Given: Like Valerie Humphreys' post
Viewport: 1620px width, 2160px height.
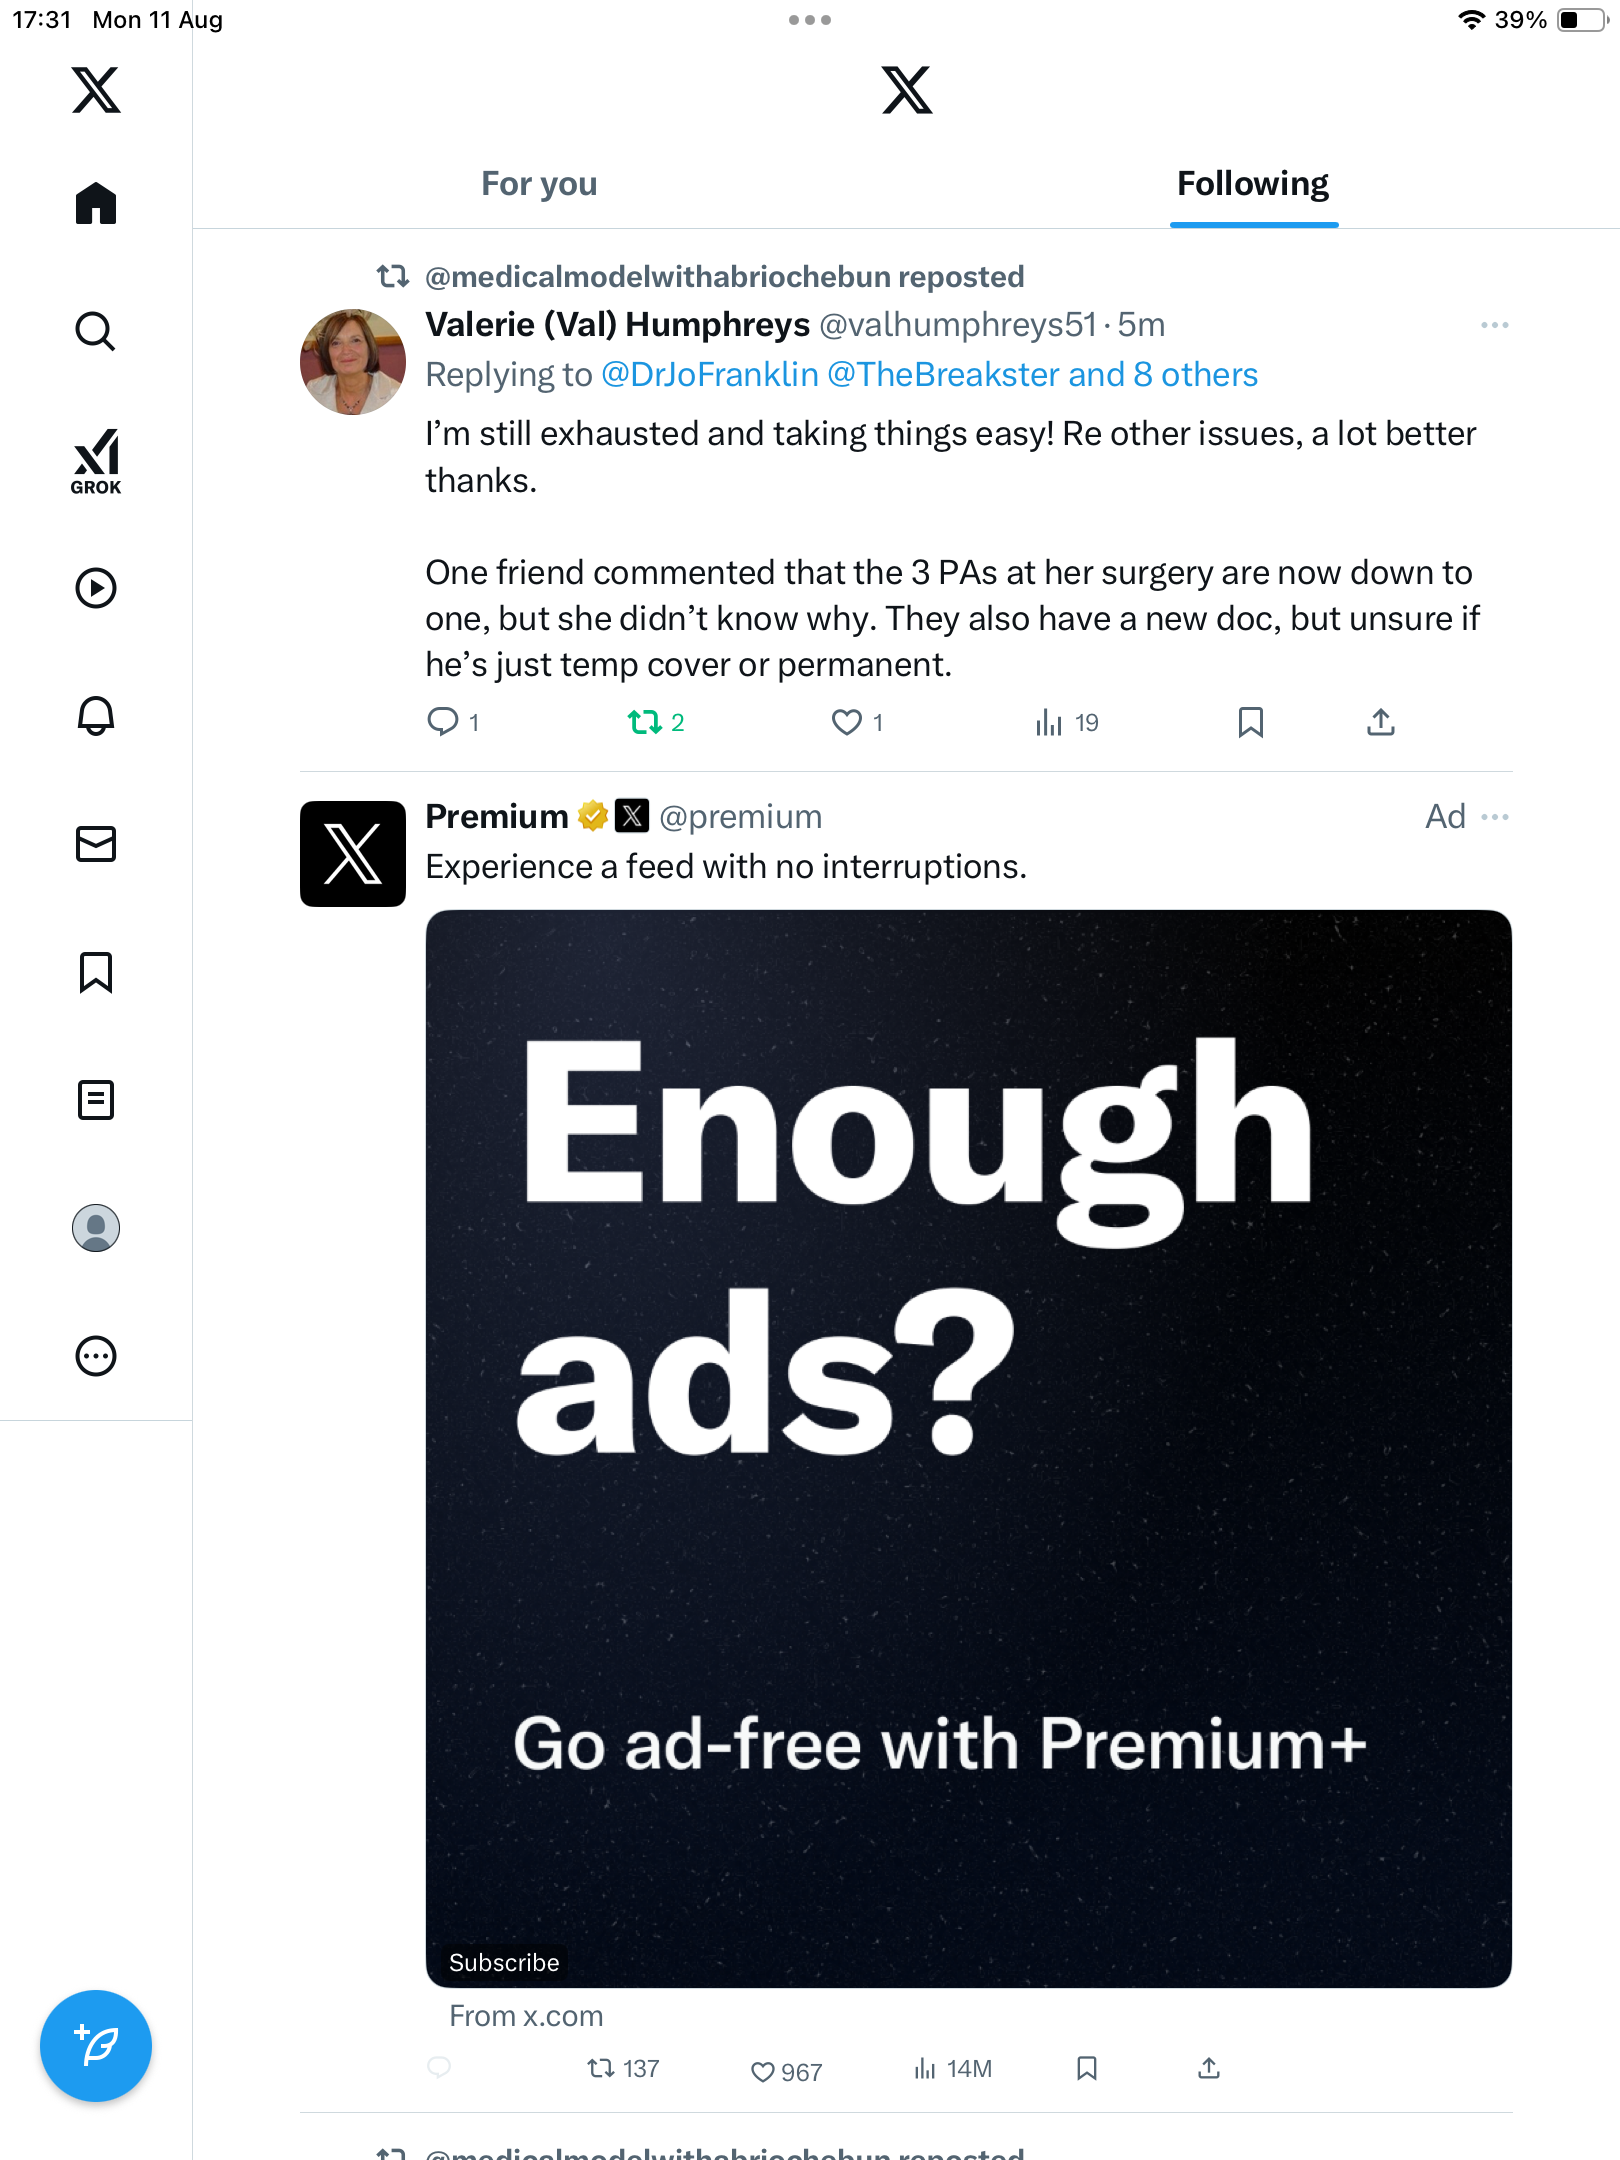Looking at the screenshot, I should [x=847, y=722].
